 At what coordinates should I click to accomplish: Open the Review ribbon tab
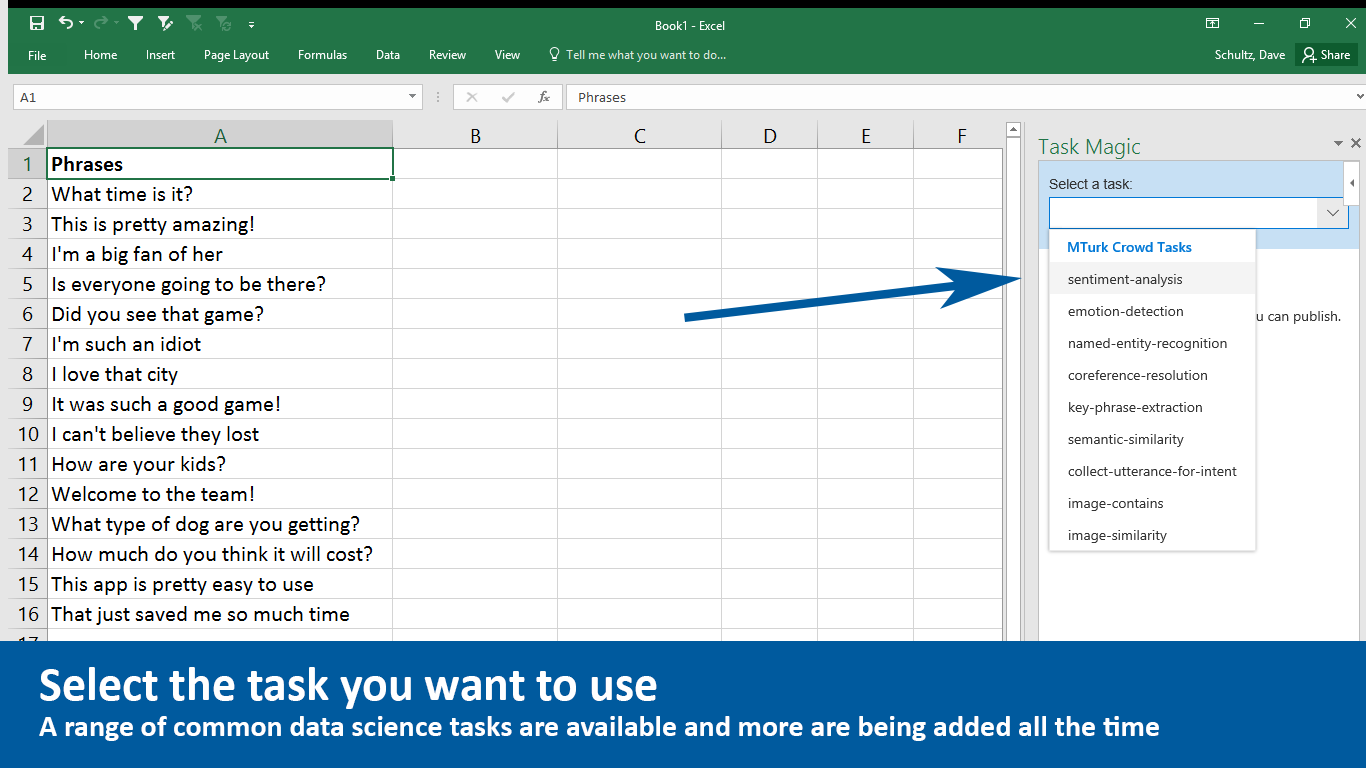pos(447,55)
